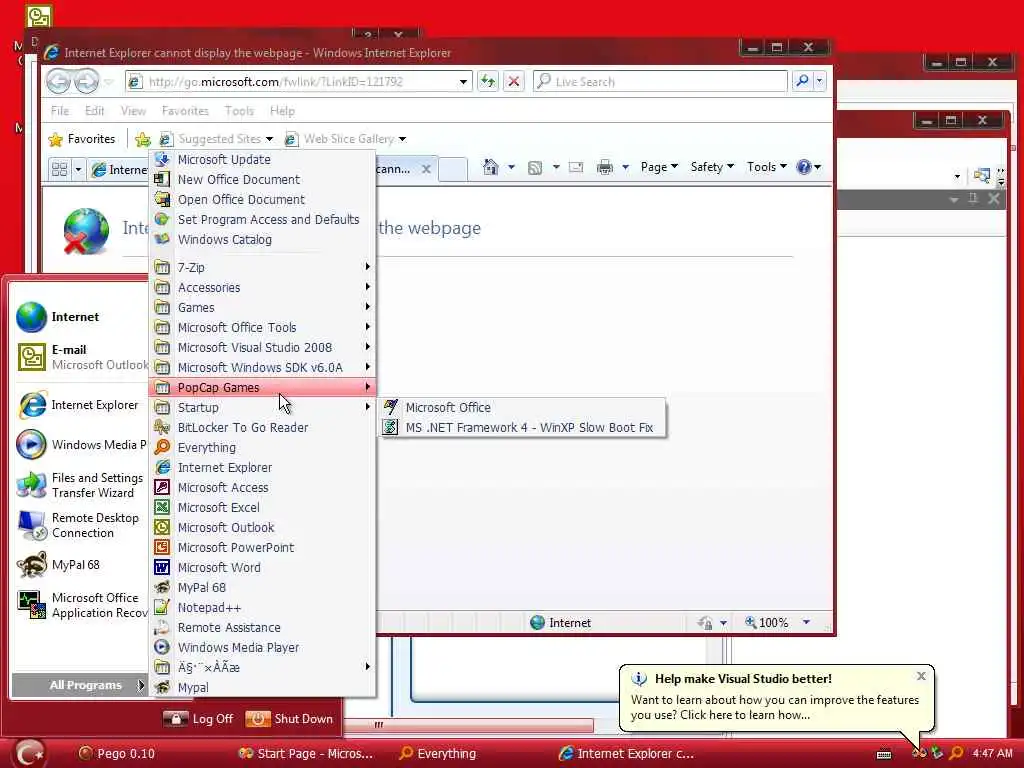
Task: Open Windows Catalog entry
Action: 262,240
